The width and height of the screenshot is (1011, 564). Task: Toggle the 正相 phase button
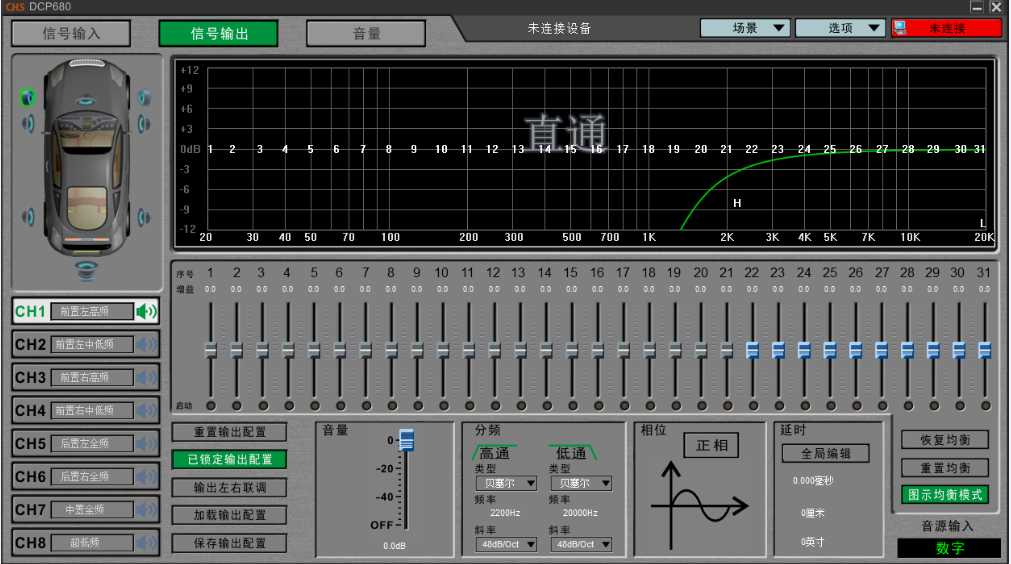(x=711, y=445)
